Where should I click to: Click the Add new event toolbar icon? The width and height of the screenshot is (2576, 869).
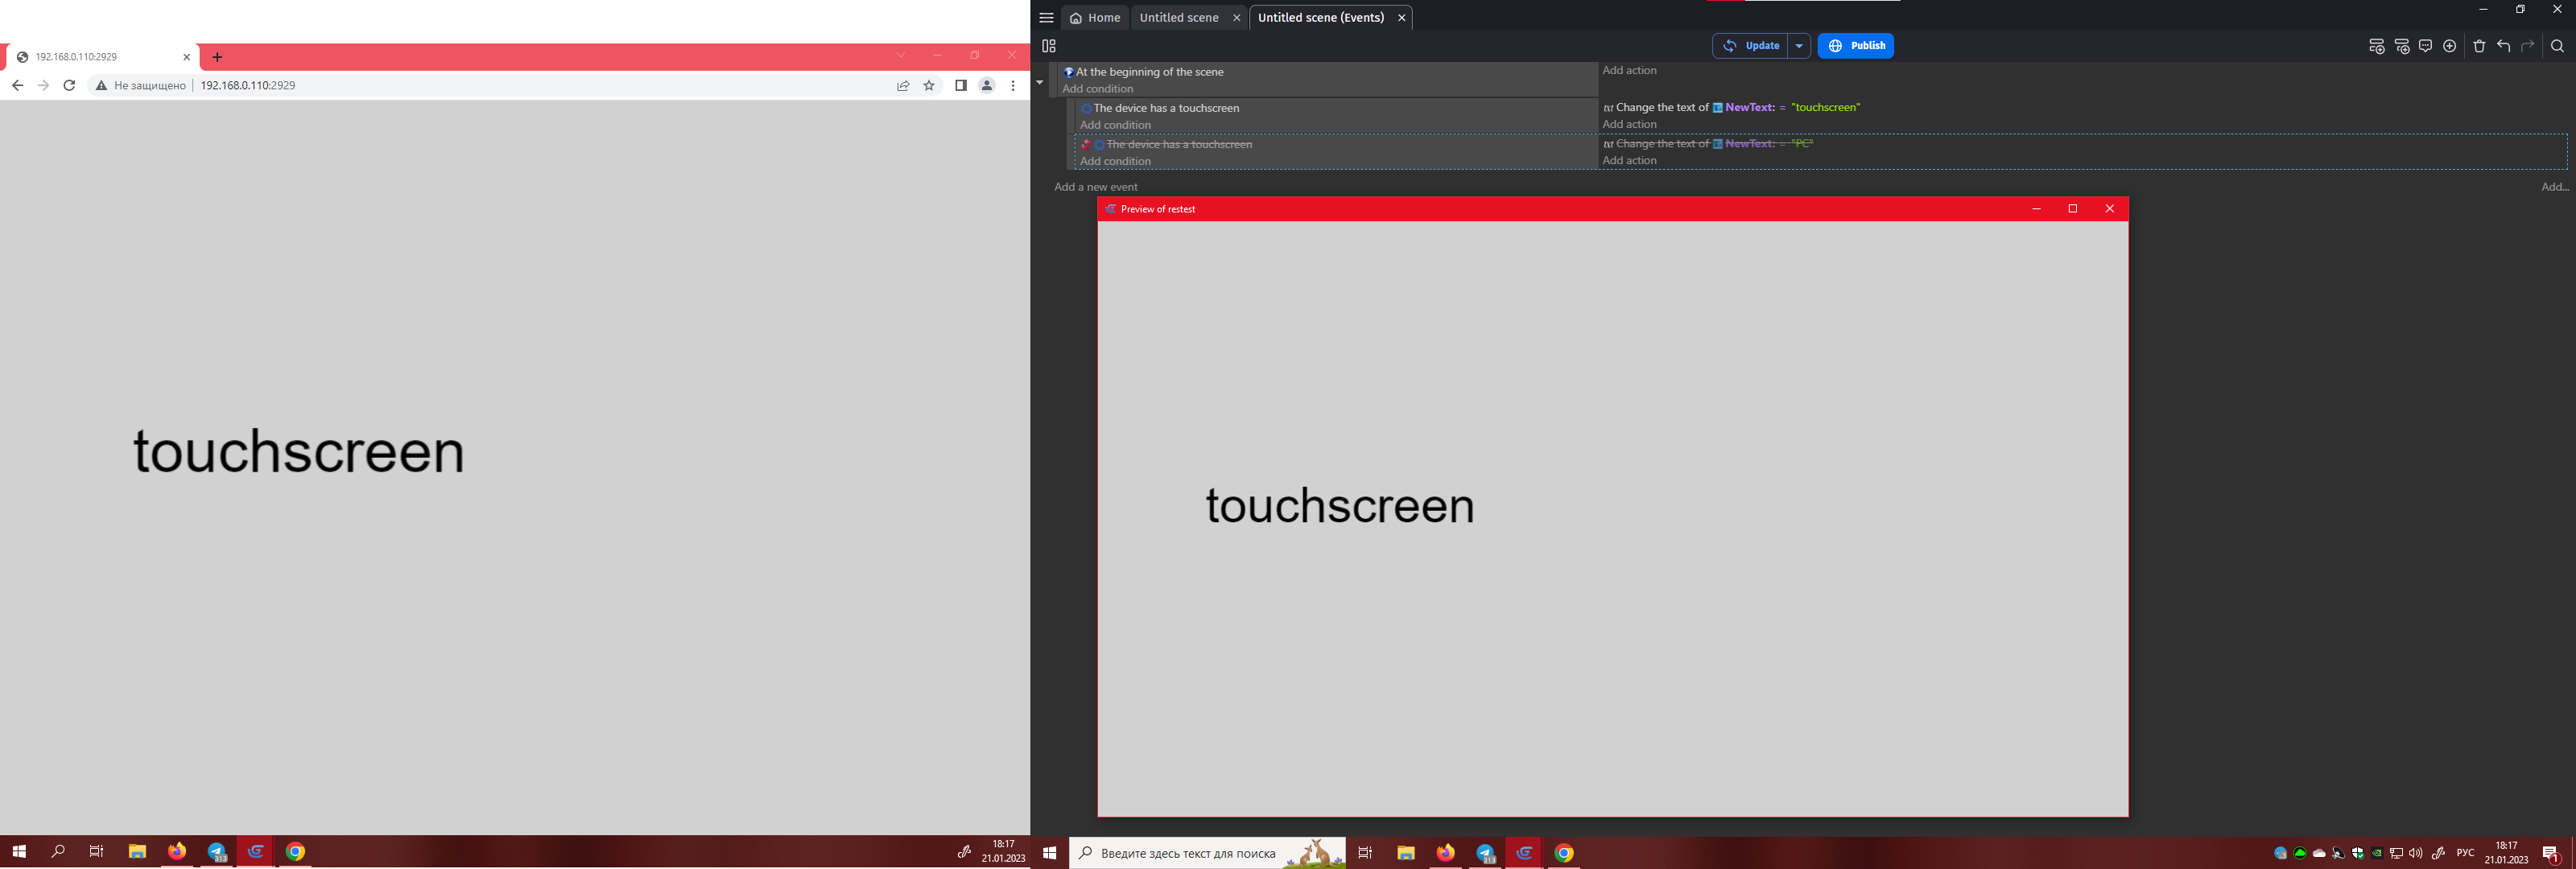click(x=2377, y=46)
